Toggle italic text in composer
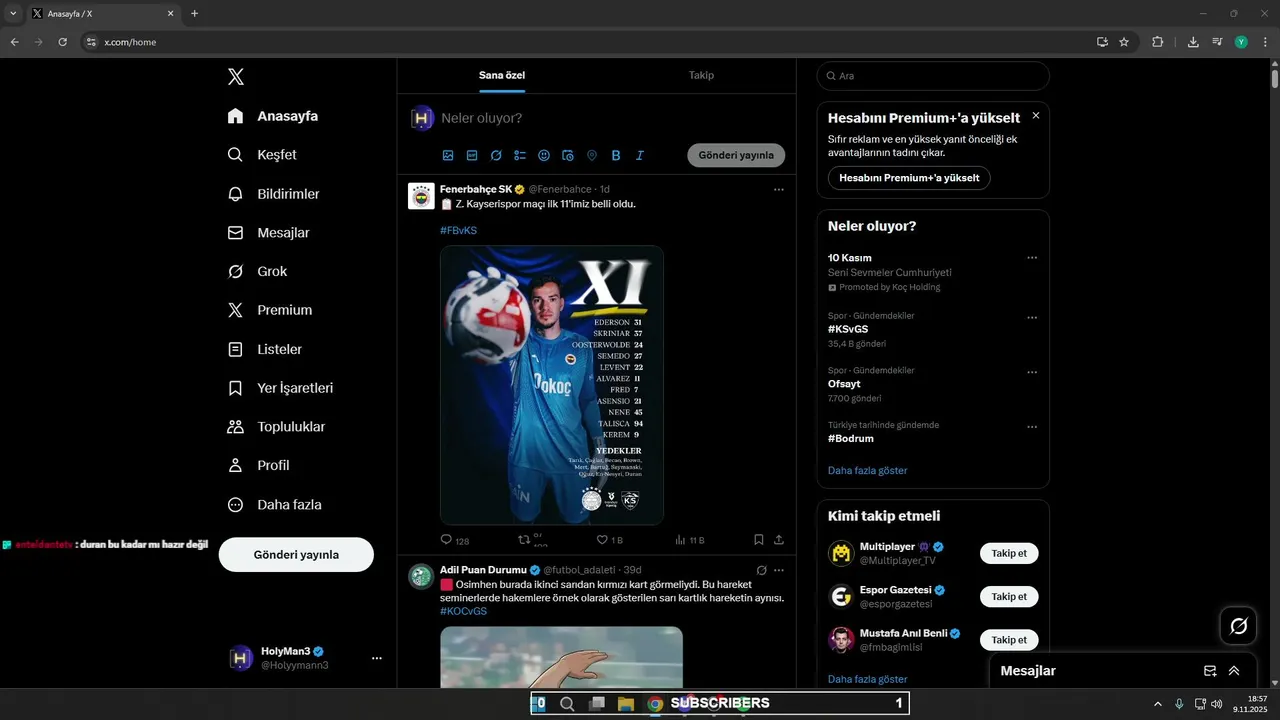Screen dimensions: 1280x720 tap(640, 156)
